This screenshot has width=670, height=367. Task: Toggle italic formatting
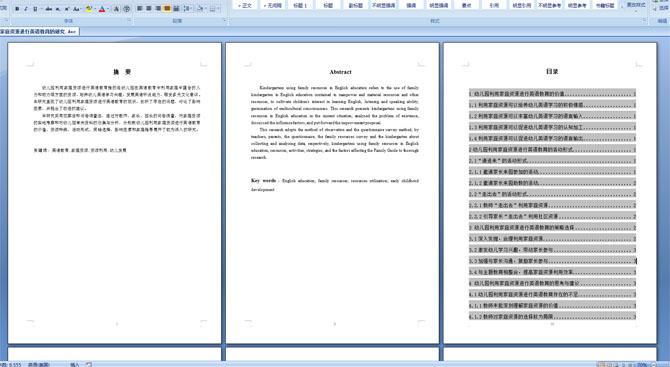[26, 9]
